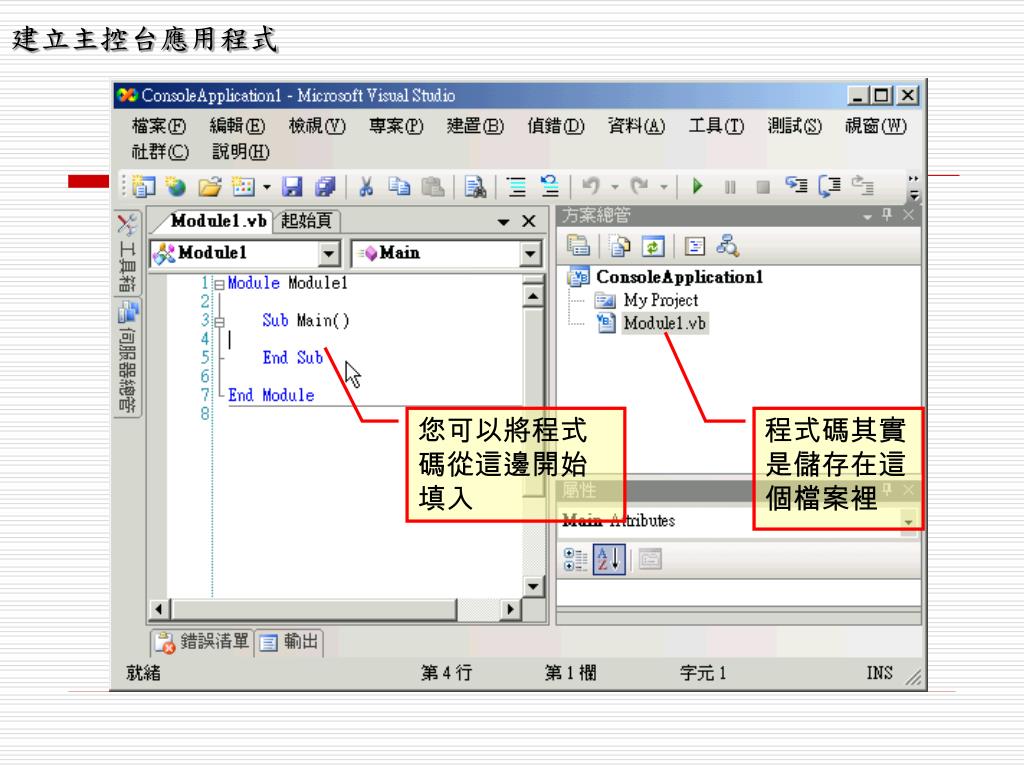Image resolution: width=1024 pixels, height=768 pixels.
Task: Click Show All Files icon in 方案總管
Action: tap(619, 246)
